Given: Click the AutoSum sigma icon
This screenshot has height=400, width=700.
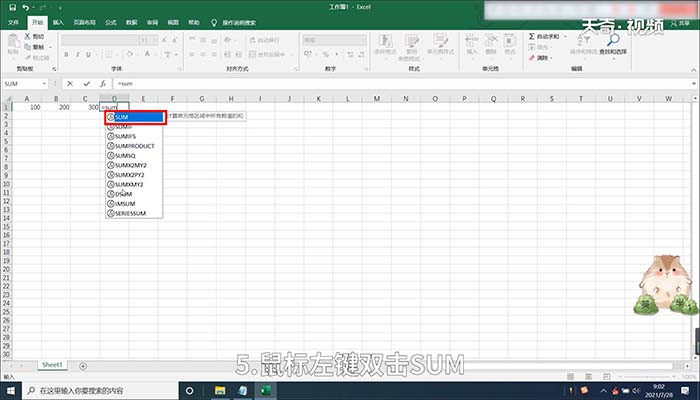Looking at the screenshot, I should (x=532, y=36).
